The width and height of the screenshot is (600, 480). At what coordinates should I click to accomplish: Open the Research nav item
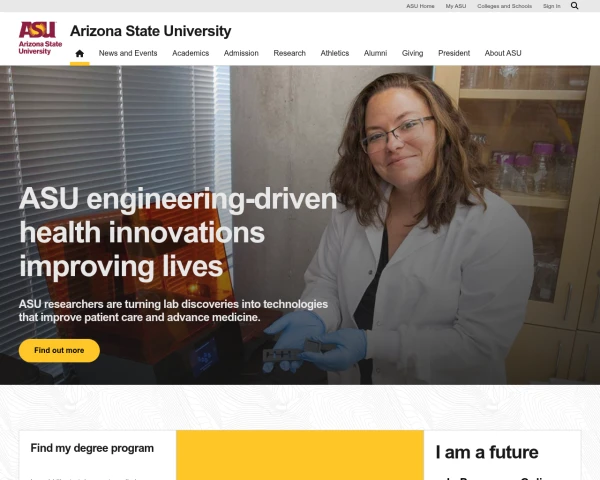(290, 53)
